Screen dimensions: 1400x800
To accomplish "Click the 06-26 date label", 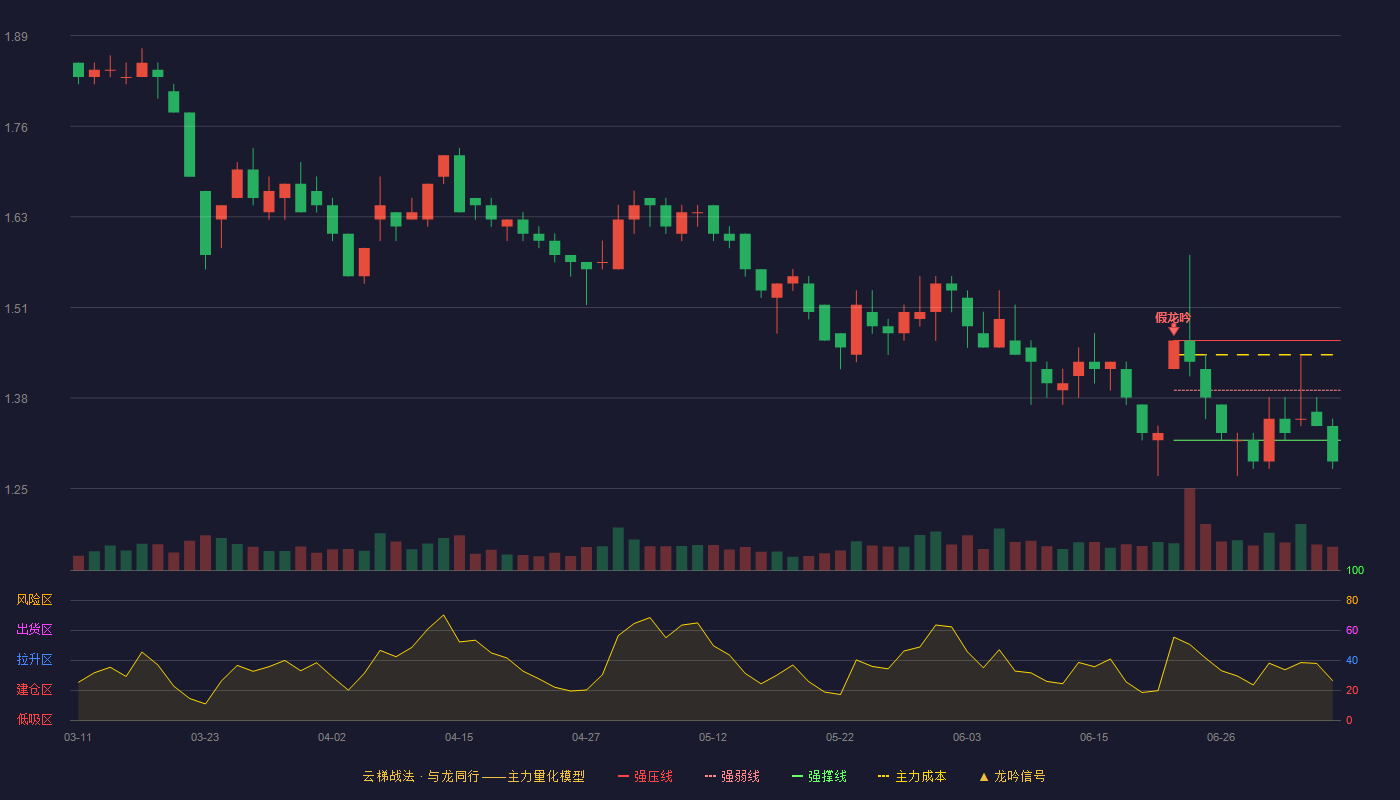I will (1221, 737).
